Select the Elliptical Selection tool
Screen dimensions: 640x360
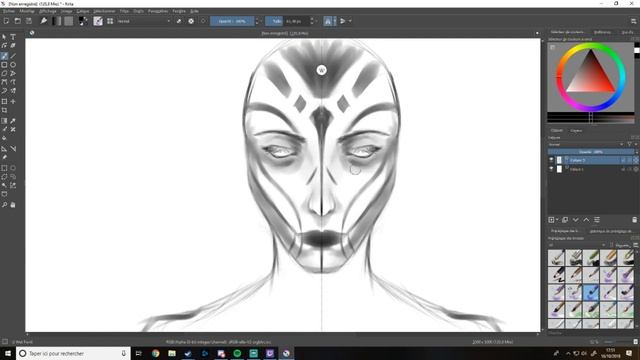(x=13, y=168)
